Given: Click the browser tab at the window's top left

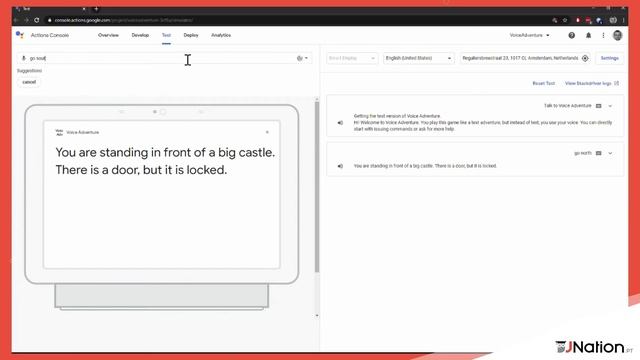Looking at the screenshot, I should [50, 9].
